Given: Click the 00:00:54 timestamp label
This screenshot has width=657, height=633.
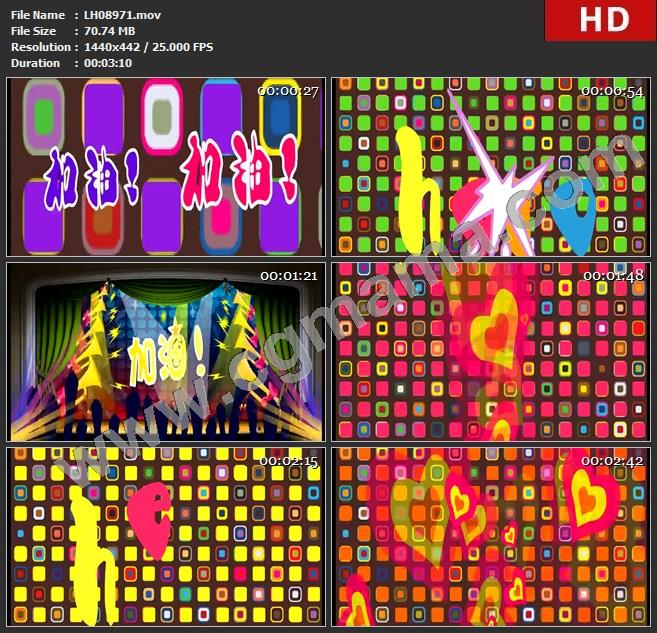Looking at the screenshot, I should click(612, 91).
